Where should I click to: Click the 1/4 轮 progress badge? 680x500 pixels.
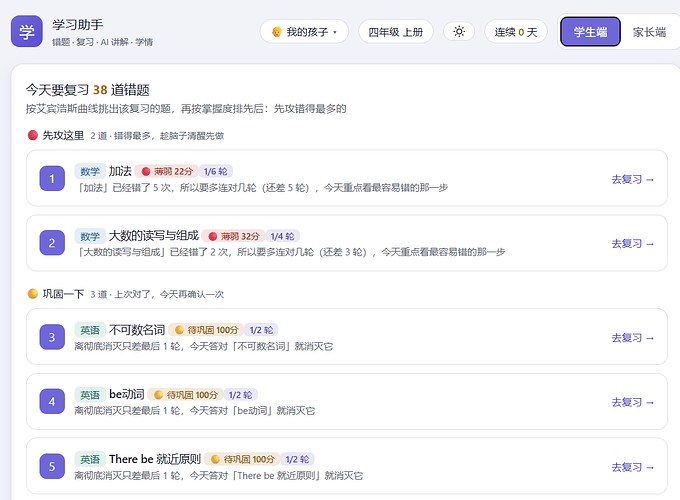282,236
